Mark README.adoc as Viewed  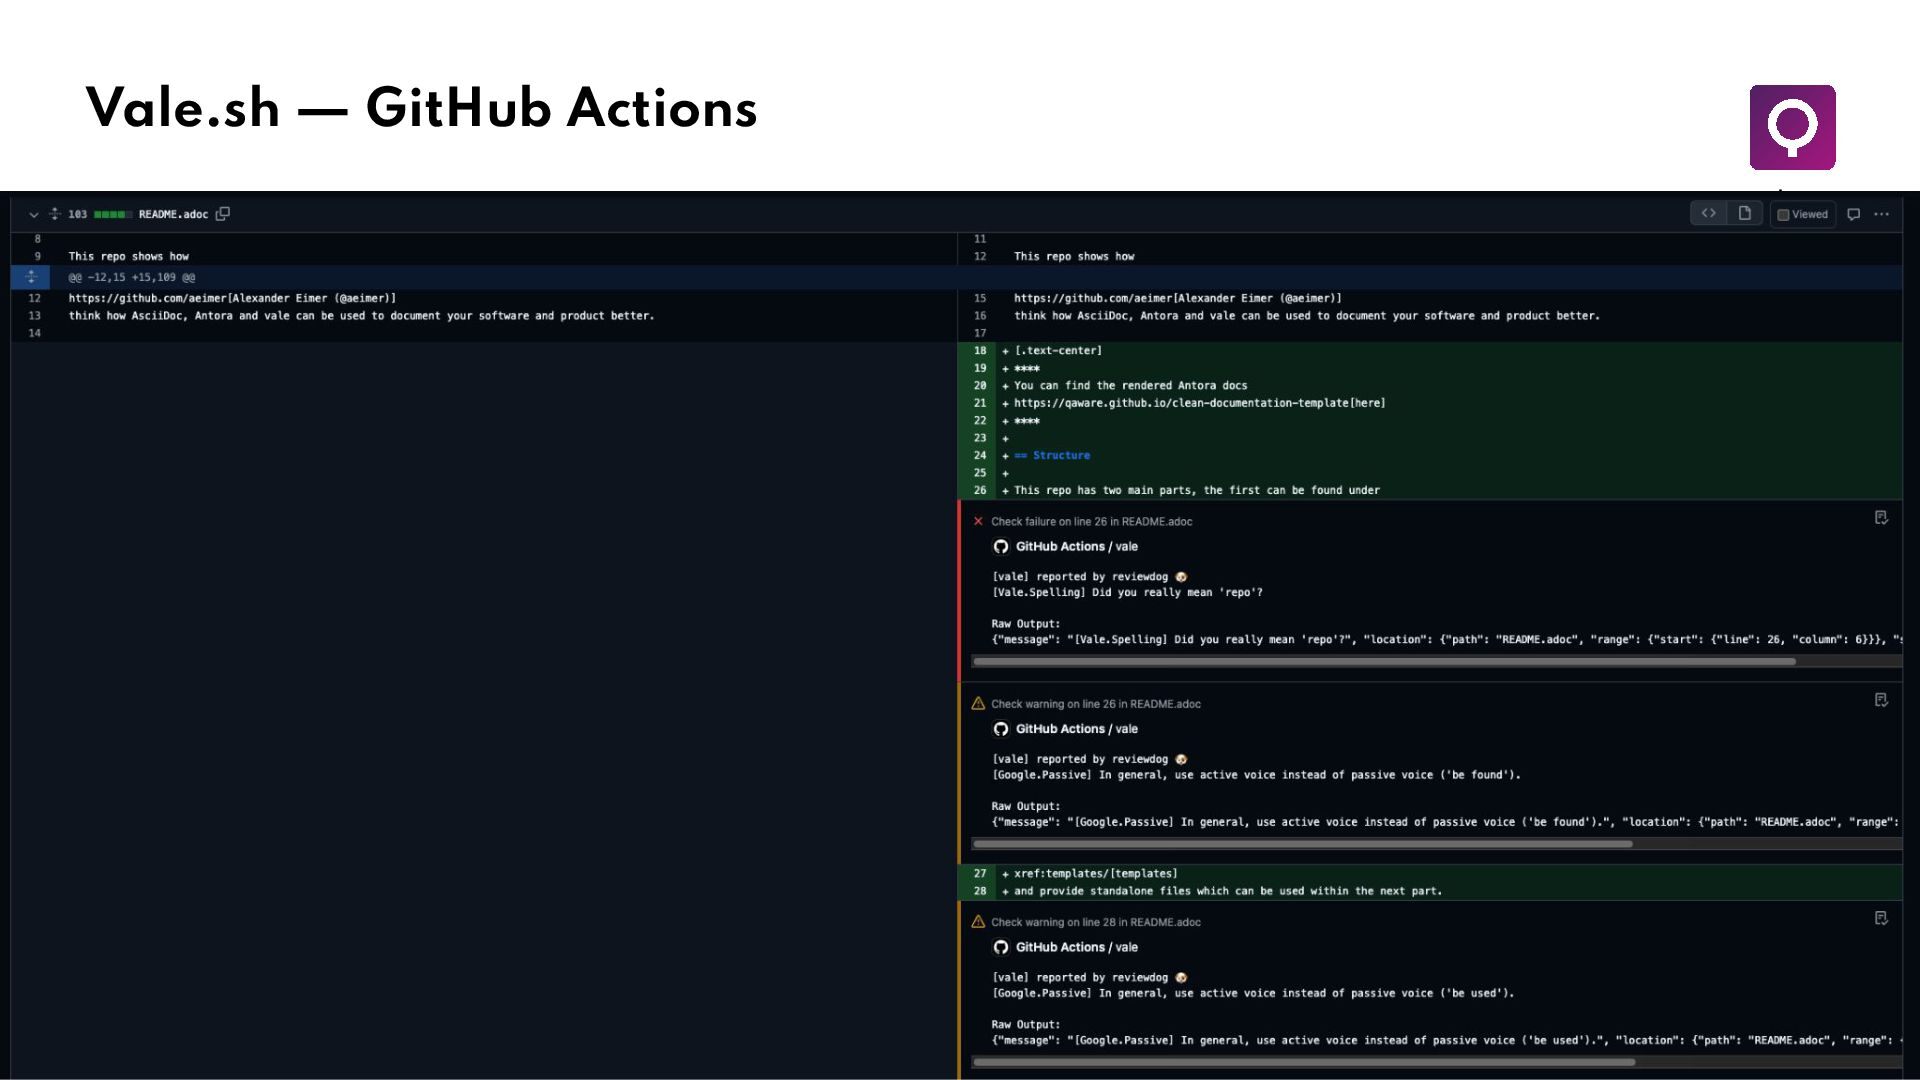1802,214
